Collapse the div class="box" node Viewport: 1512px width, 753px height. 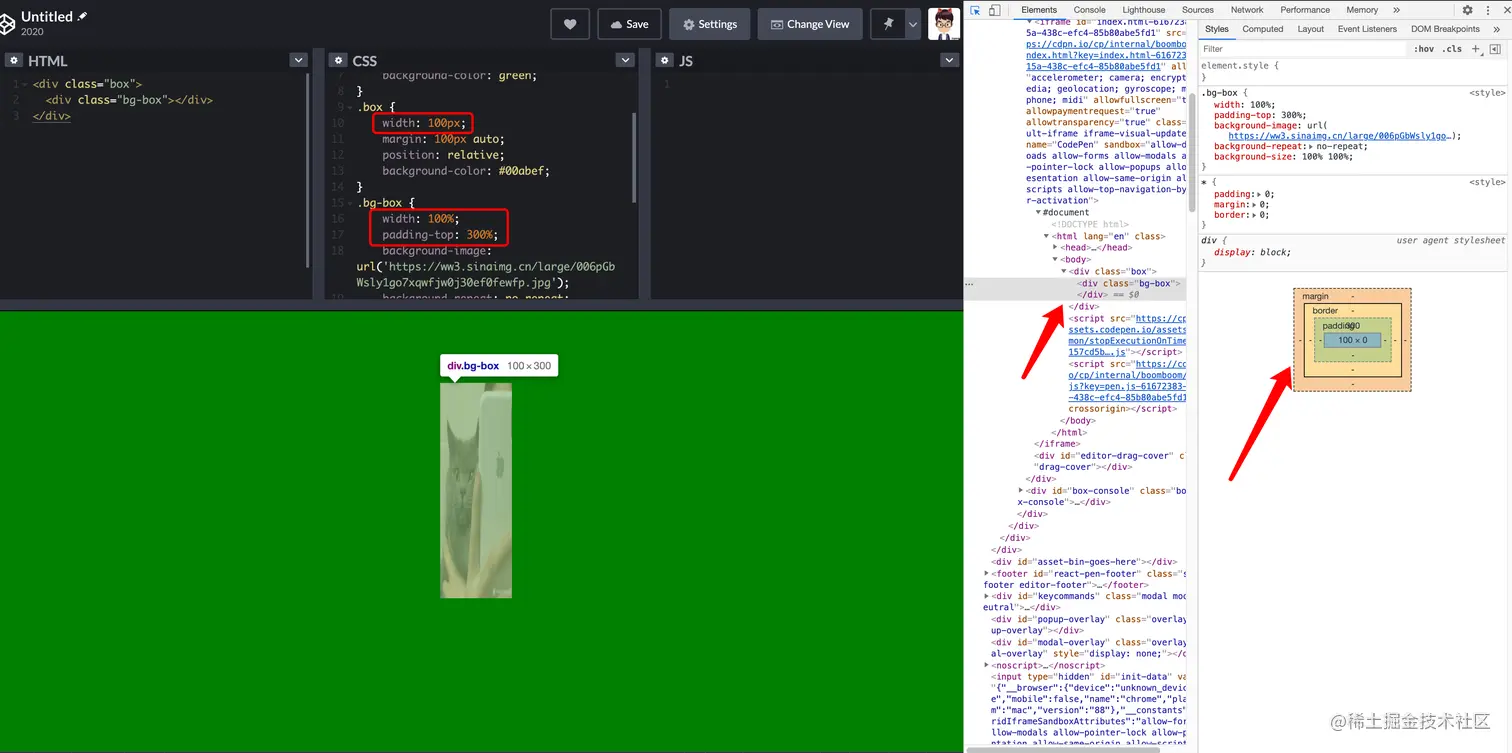[1064, 271]
